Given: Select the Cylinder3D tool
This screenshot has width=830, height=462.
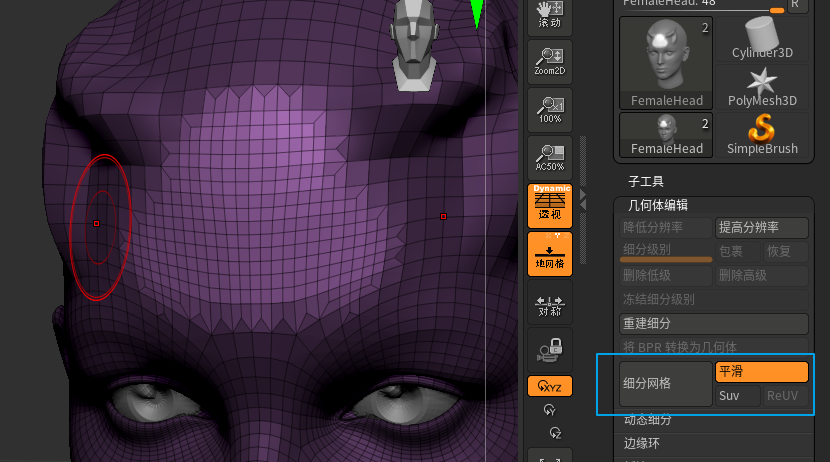Looking at the screenshot, I should [762, 38].
